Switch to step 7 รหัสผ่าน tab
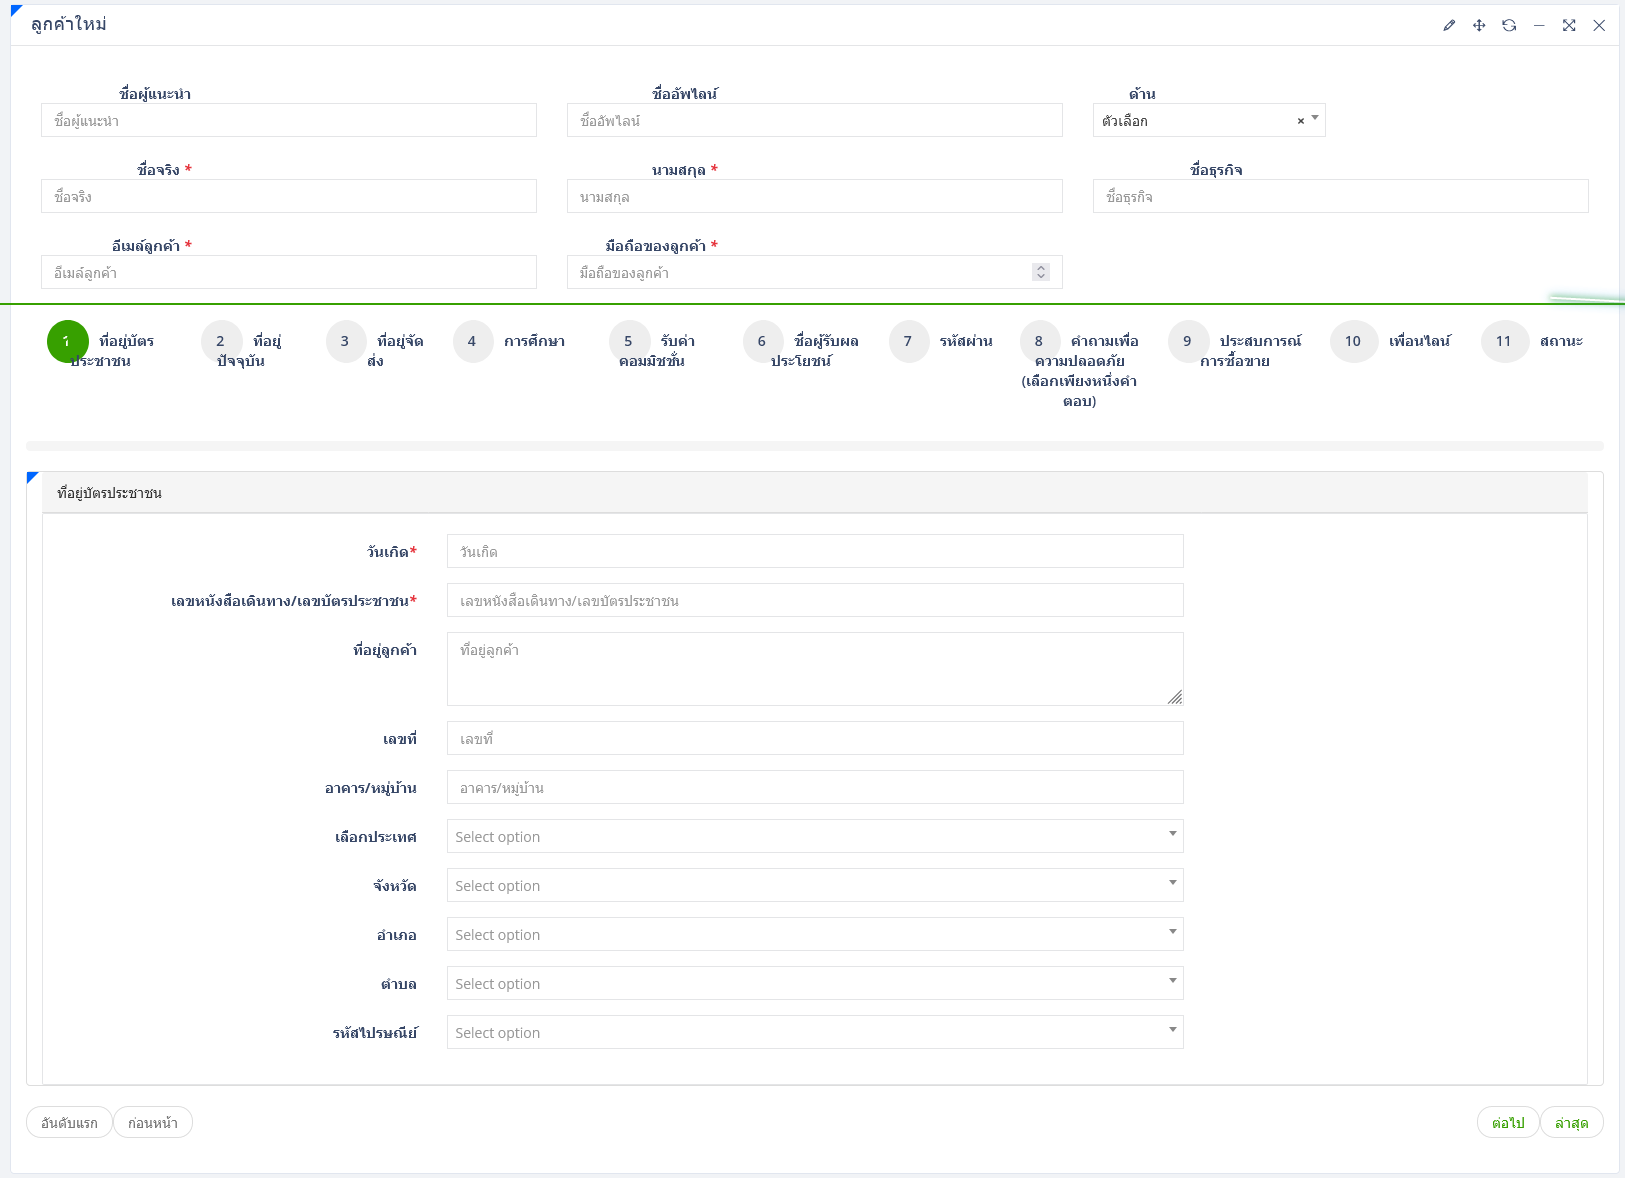This screenshot has height=1178, width=1625. [x=909, y=342]
